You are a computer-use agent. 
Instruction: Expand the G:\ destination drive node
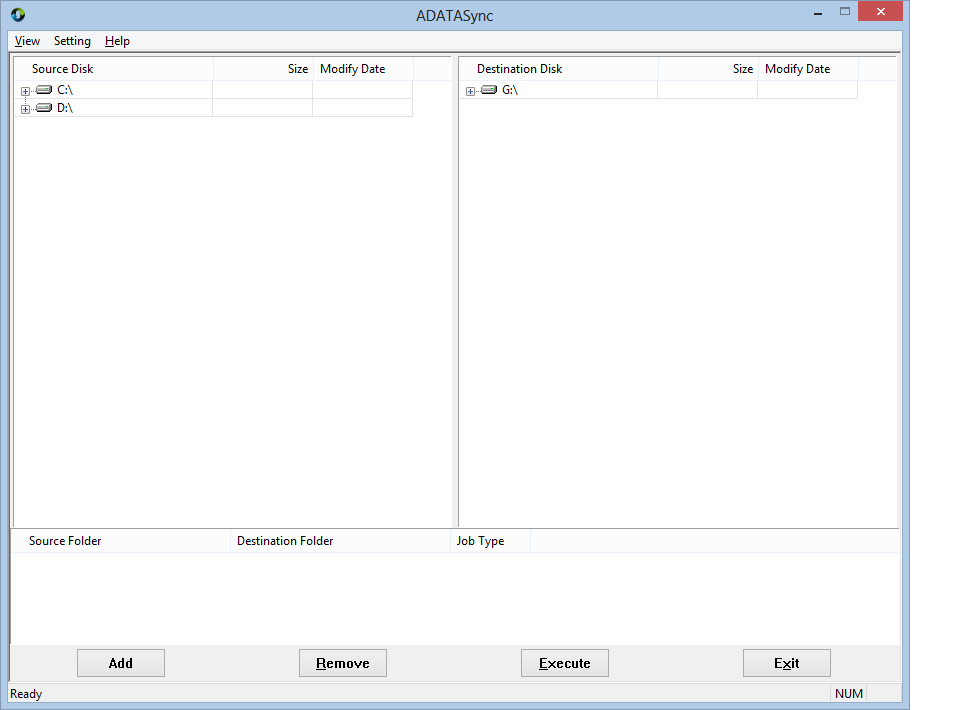coord(470,91)
